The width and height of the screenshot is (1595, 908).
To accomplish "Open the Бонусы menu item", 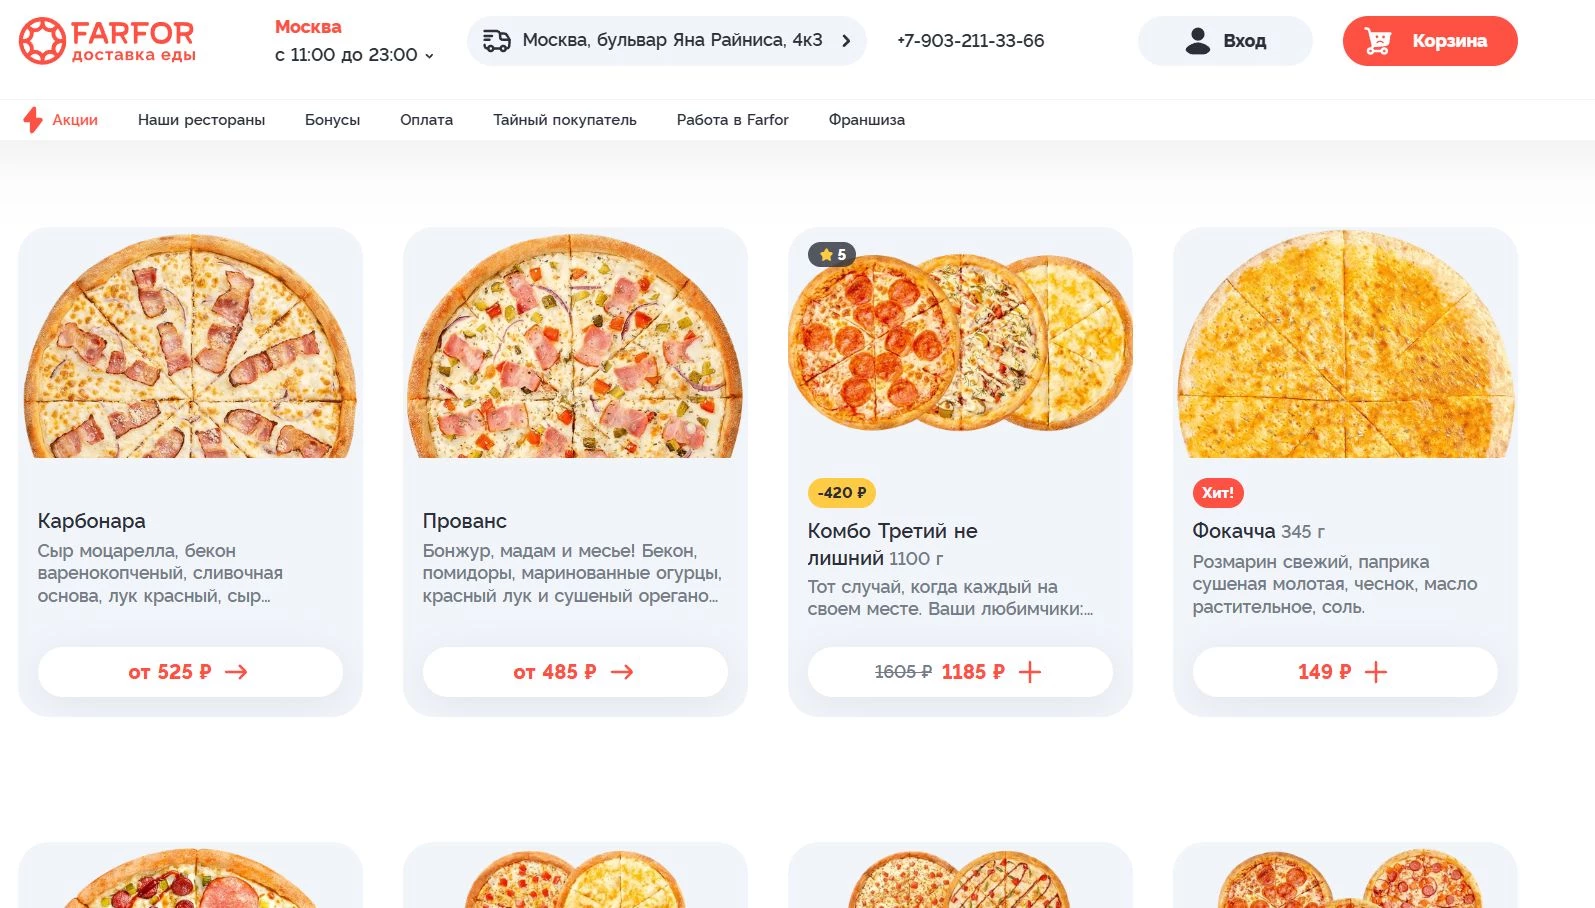I will pos(332,120).
